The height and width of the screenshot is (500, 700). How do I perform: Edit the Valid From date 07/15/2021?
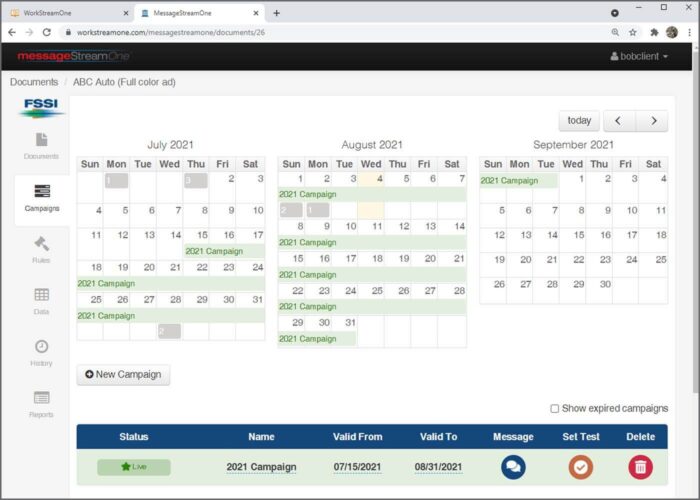click(x=357, y=467)
